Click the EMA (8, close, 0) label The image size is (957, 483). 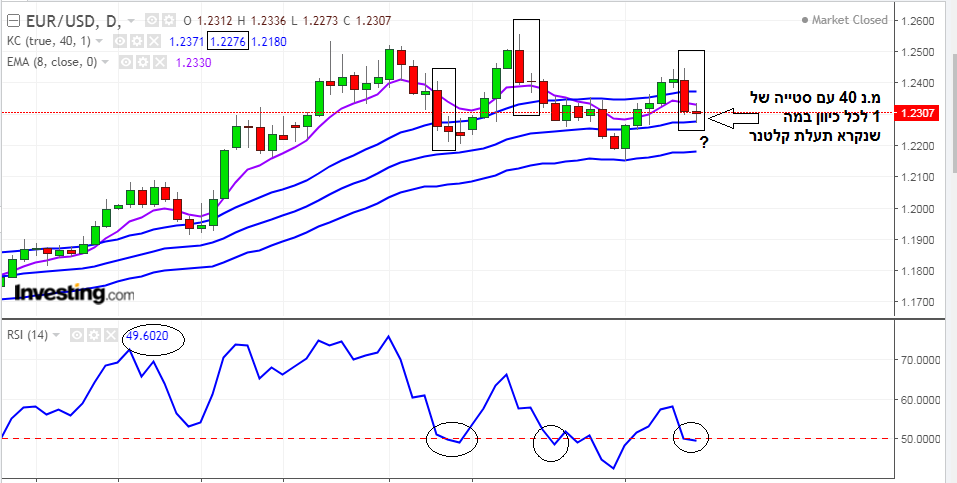click(x=52, y=62)
